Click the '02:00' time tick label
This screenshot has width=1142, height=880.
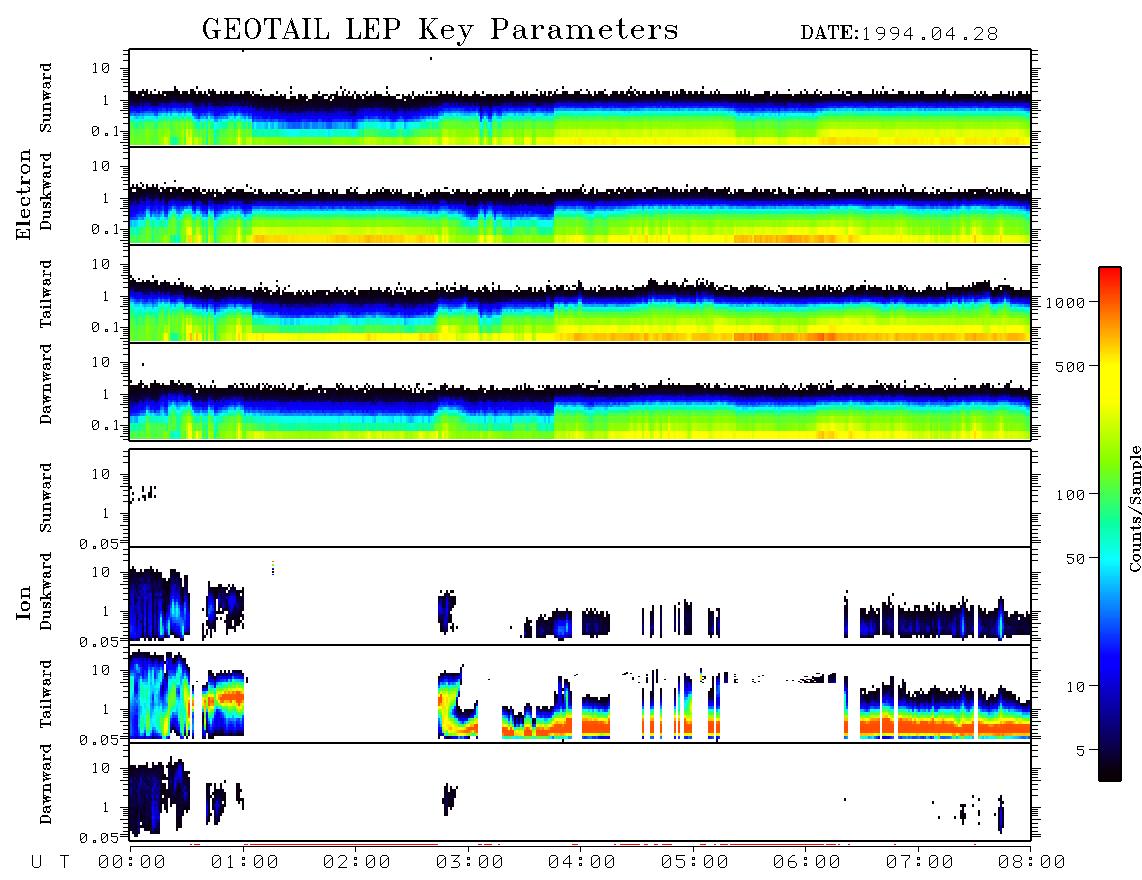tap(357, 863)
